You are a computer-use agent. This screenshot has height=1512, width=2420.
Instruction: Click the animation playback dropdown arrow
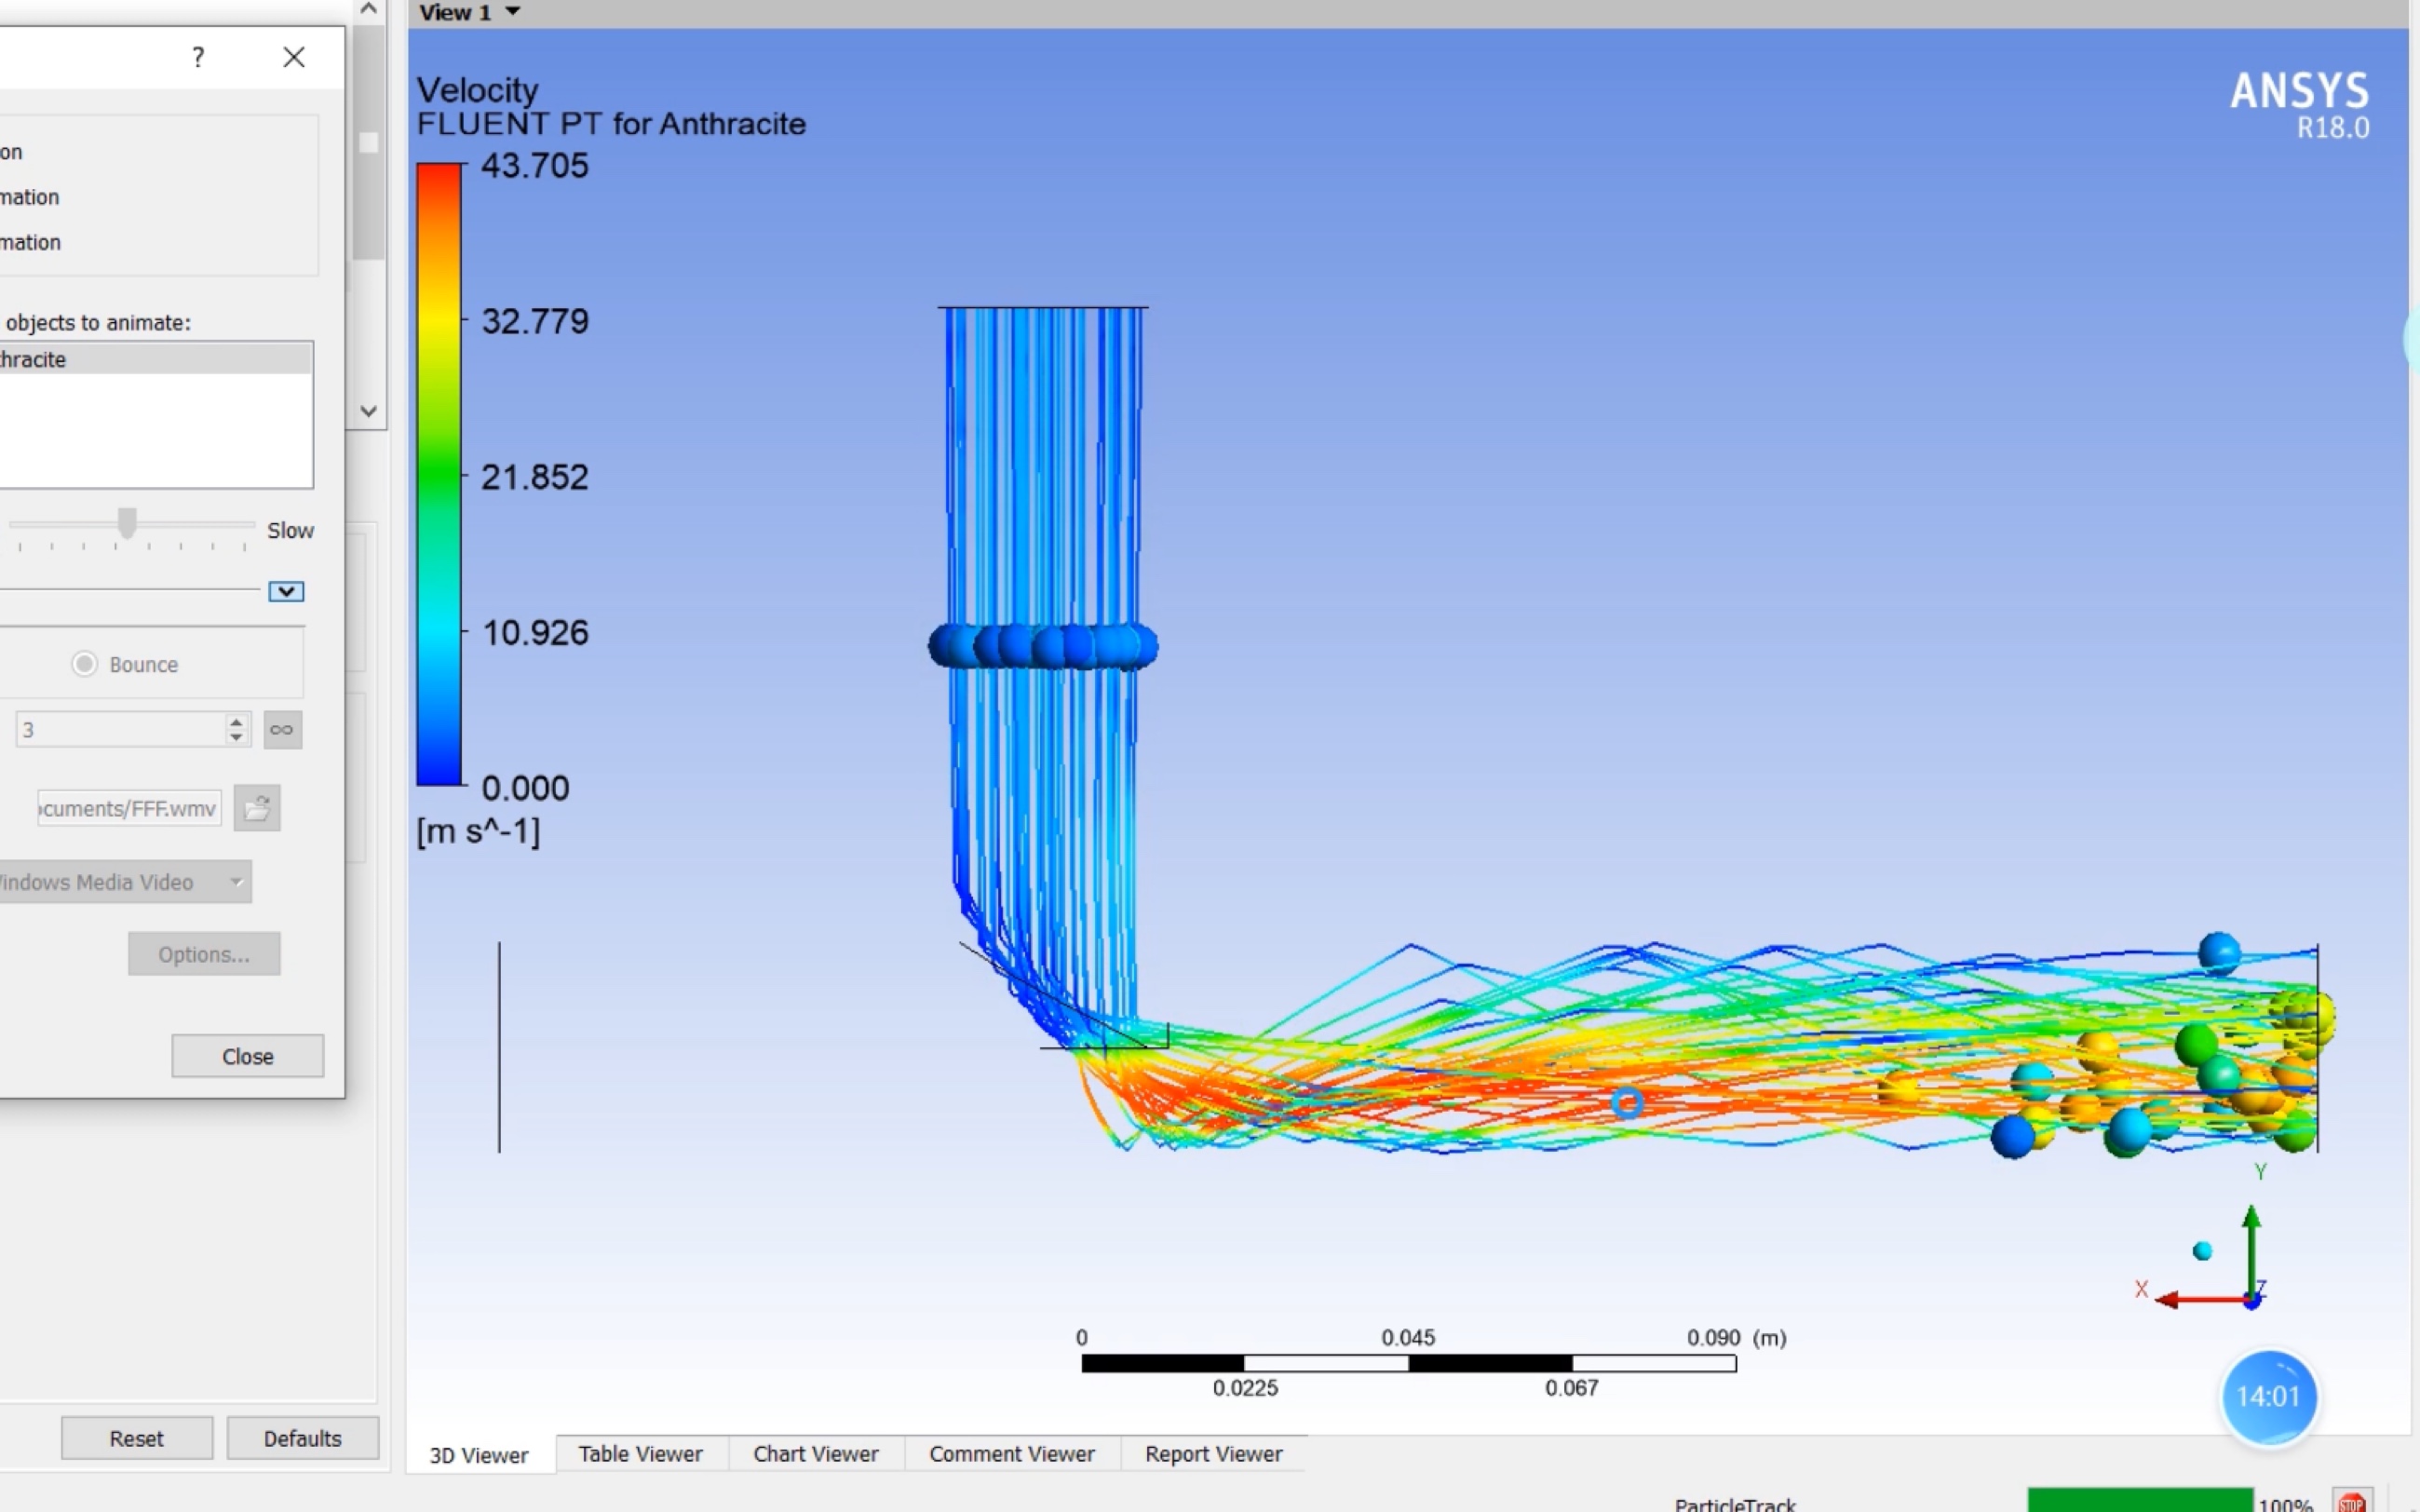pyautogui.click(x=286, y=590)
